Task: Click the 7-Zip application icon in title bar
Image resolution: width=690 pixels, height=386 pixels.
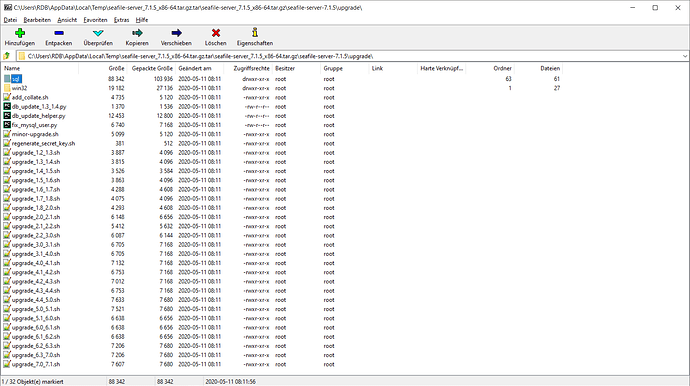Action: point(7,7)
